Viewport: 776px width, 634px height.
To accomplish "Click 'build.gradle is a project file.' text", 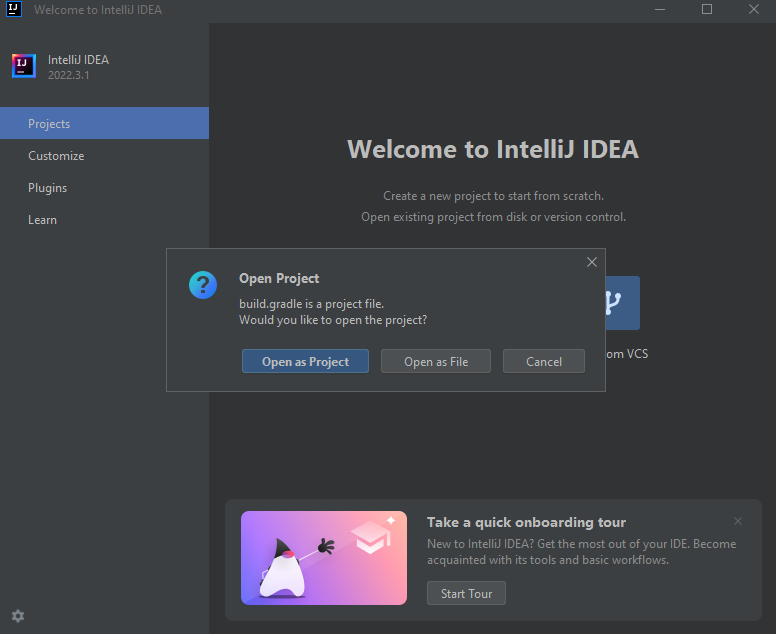I will coord(311,304).
